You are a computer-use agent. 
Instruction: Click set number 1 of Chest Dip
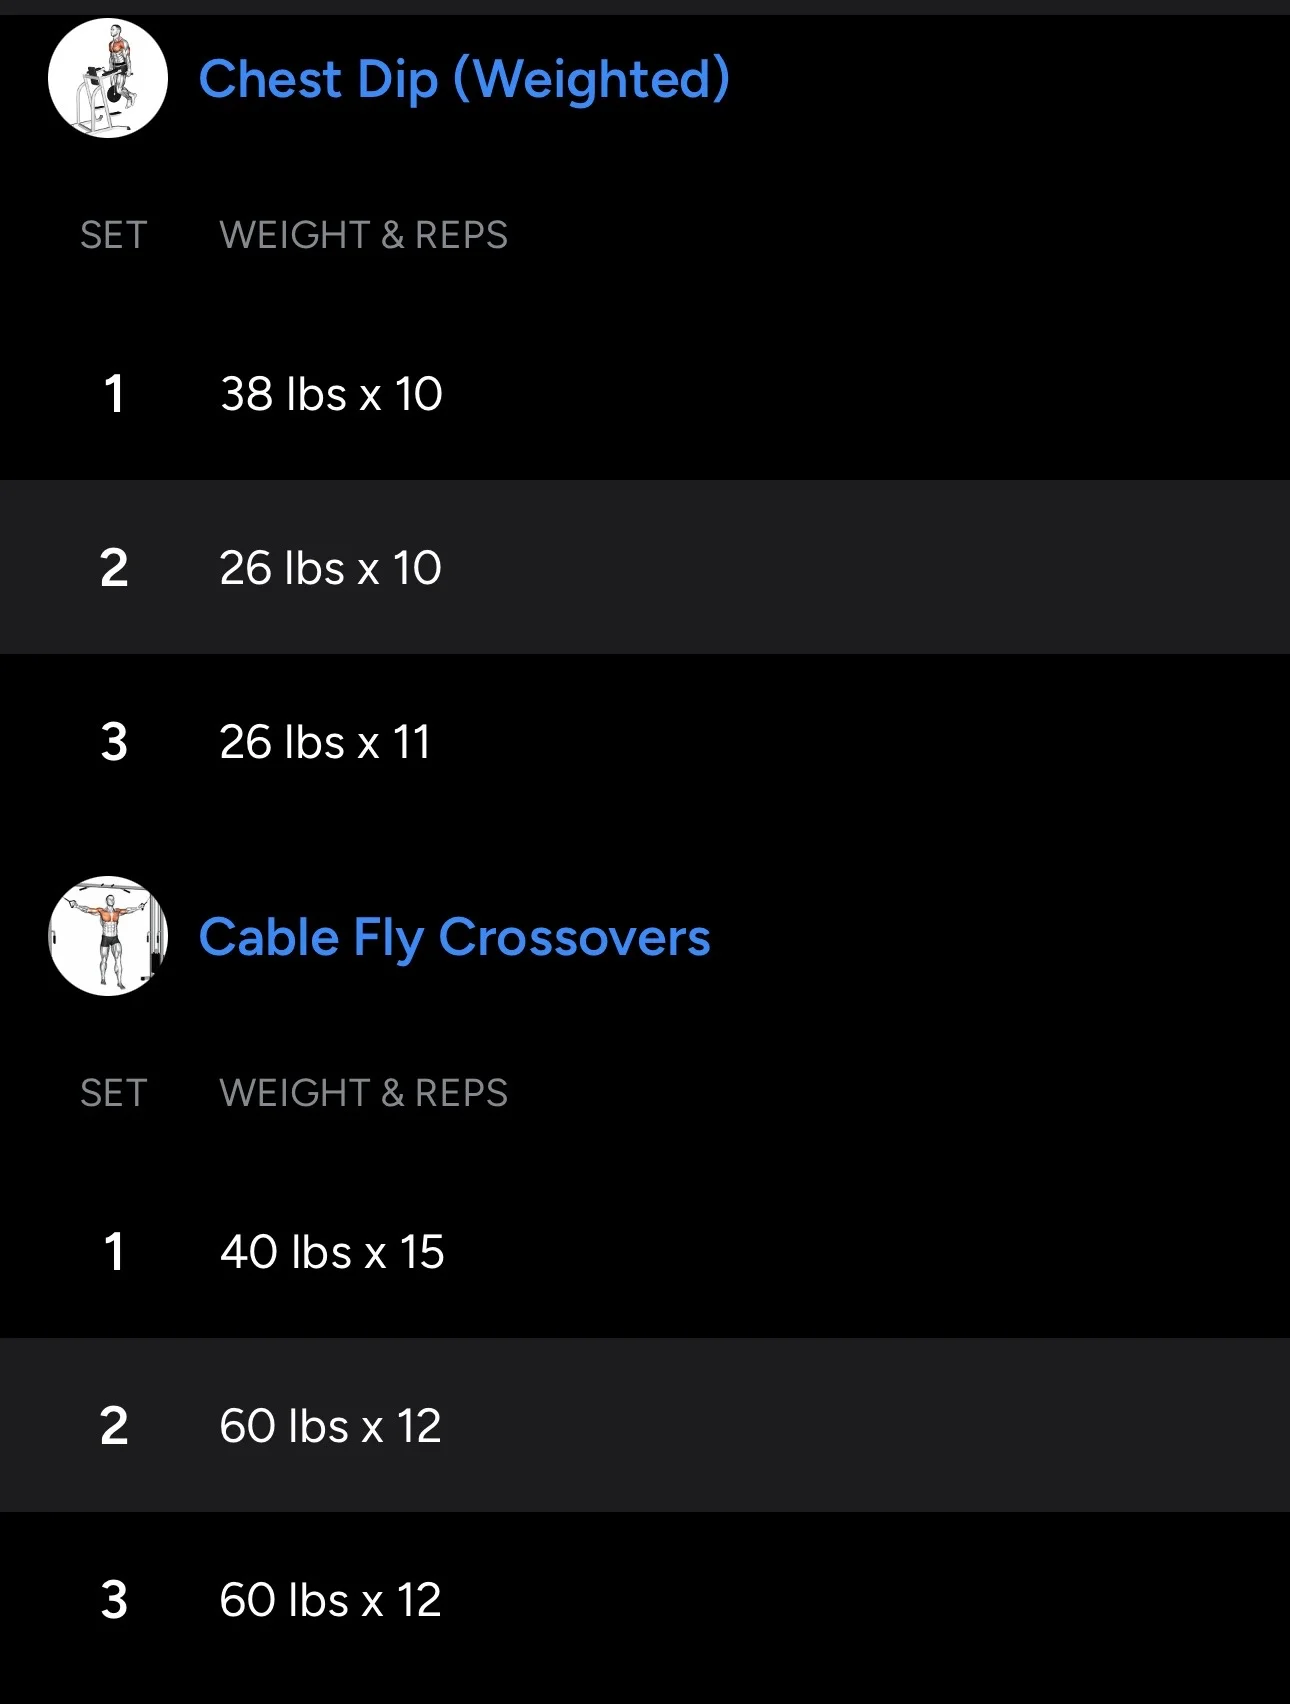click(114, 394)
